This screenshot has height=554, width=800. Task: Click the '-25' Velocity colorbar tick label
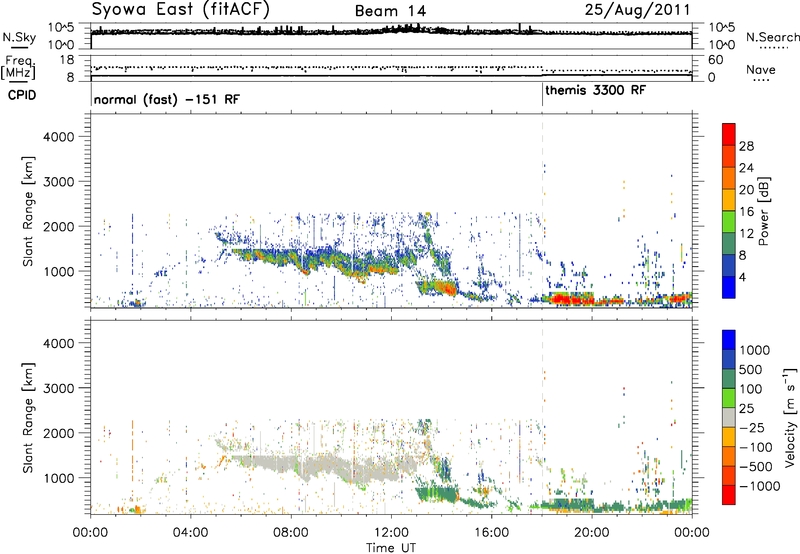coord(752,427)
